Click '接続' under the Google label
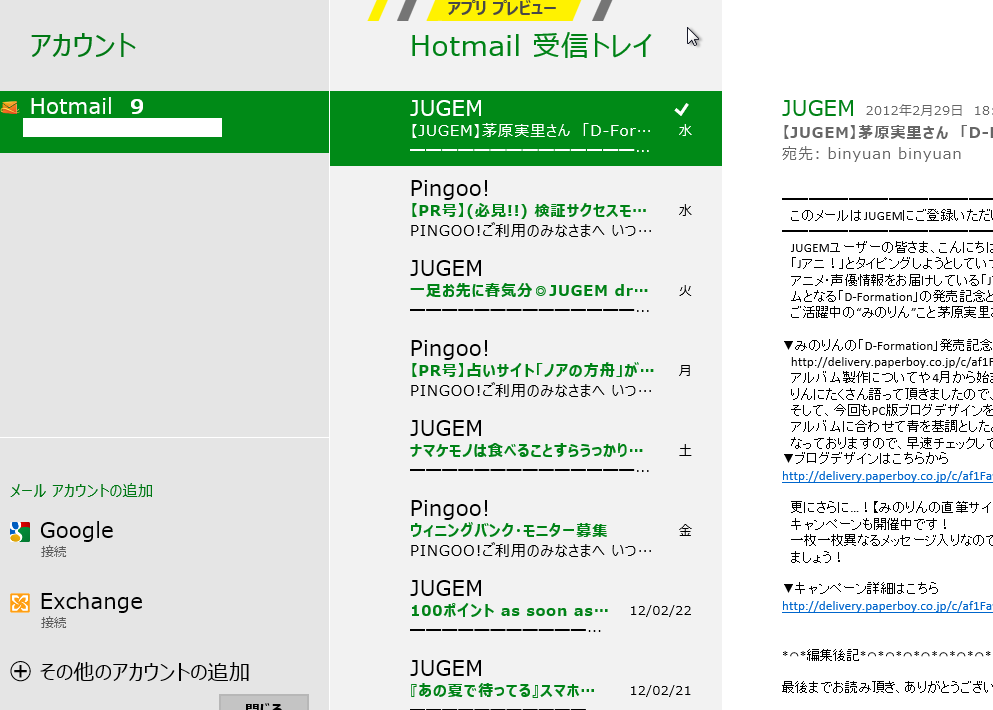The width and height of the screenshot is (993, 710). pos(54,552)
